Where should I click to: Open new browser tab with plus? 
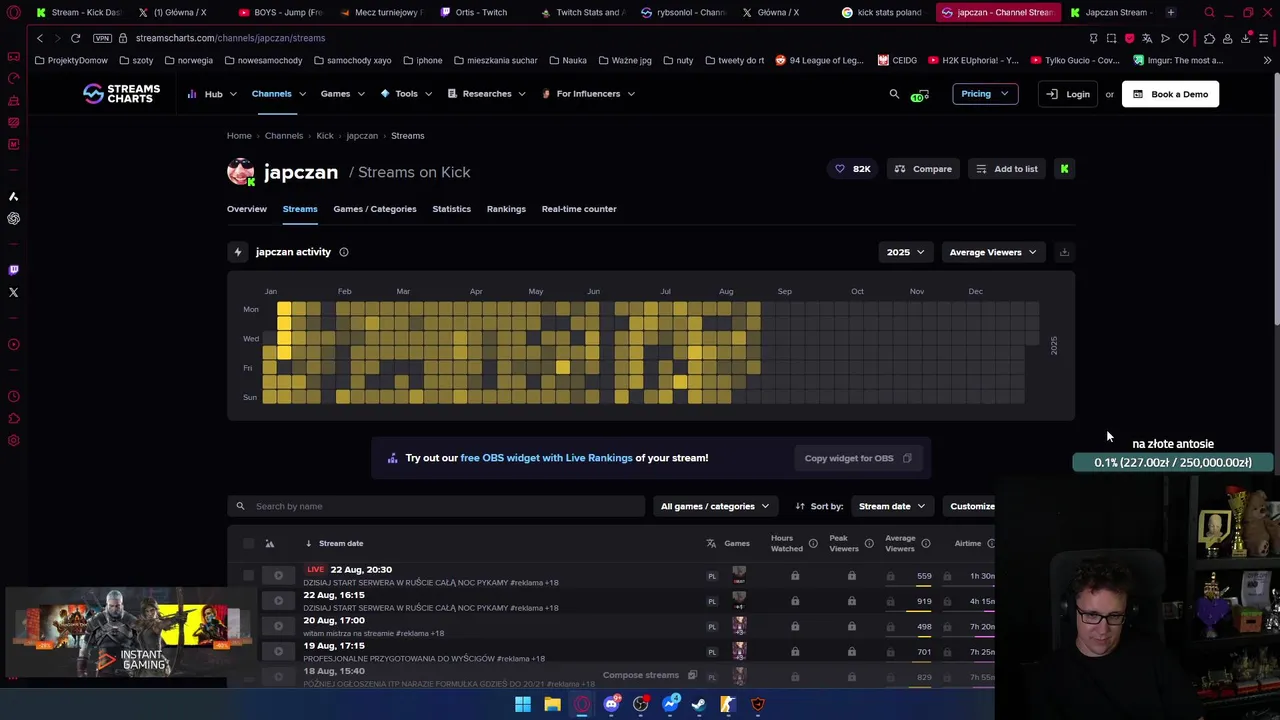tap(1170, 12)
